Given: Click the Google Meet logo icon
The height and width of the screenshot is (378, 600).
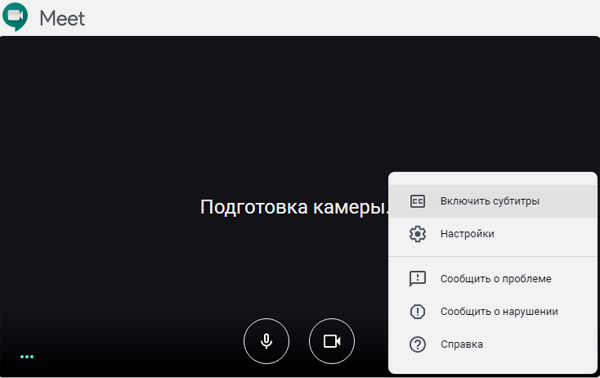Looking at the screenshot, I should [15, 16].
